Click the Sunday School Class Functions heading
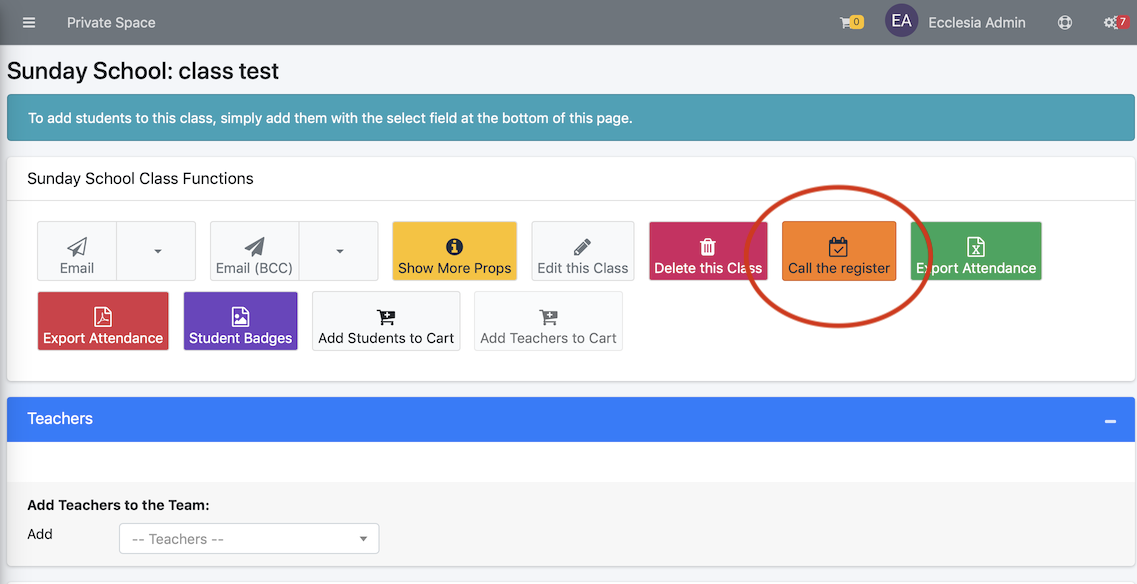This screenshot has width=1137, height=584. (x=140, y=178)
